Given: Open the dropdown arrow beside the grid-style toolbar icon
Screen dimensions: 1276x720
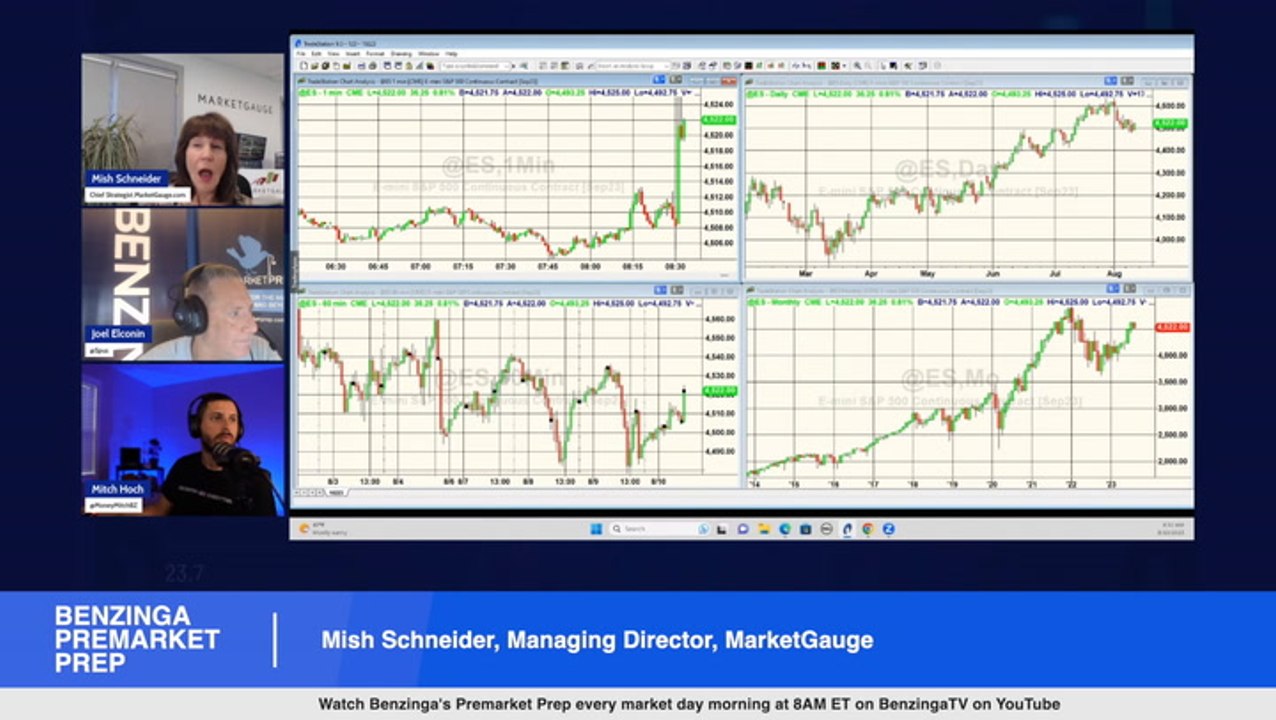Looking at the screenshot, I should [x=844, y=66].
